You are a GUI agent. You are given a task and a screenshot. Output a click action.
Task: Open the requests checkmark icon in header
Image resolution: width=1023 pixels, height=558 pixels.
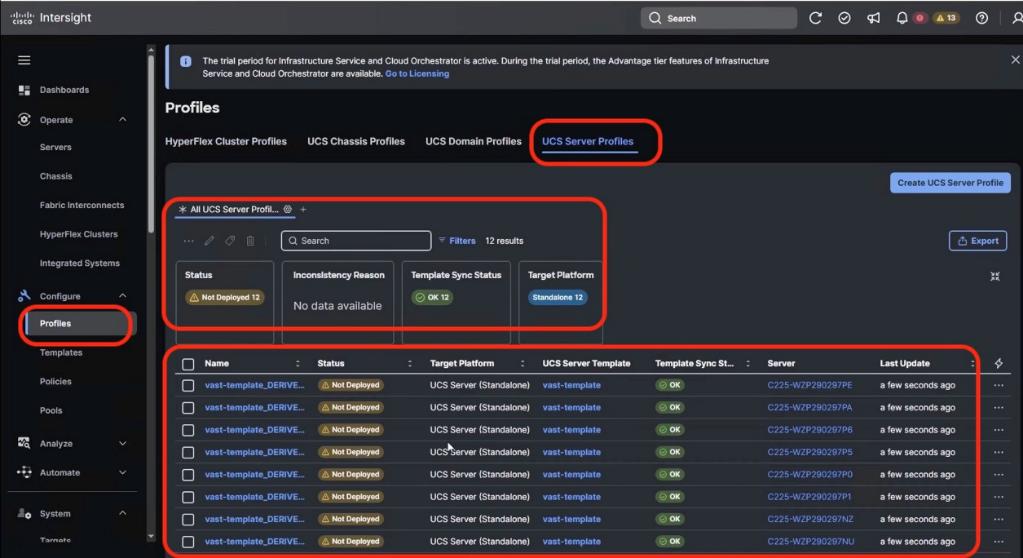(844, 18)
